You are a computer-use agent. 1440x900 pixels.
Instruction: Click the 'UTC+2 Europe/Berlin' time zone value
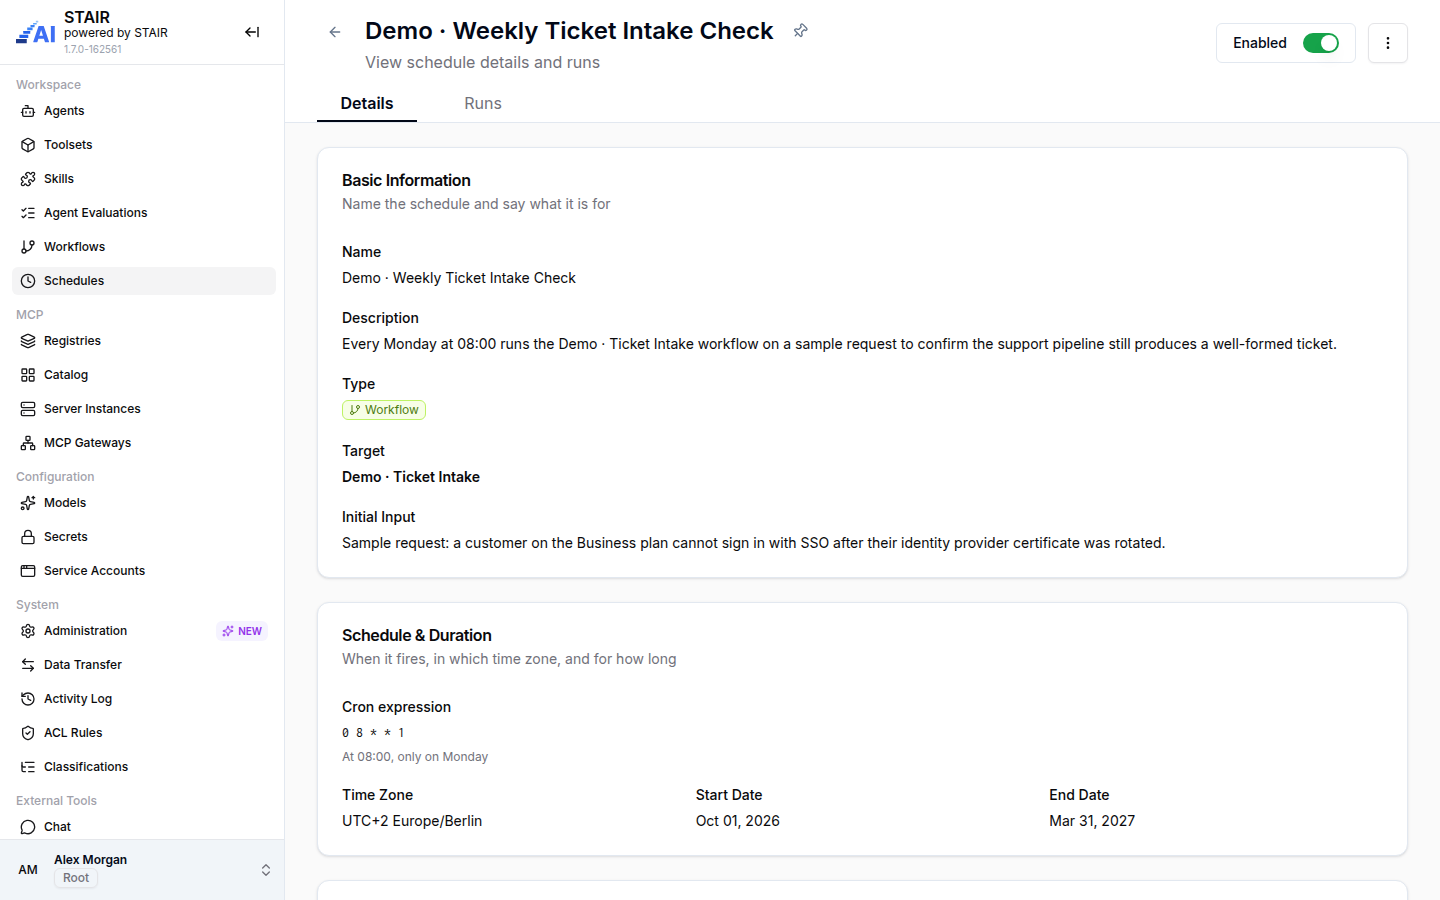[412, 821]
